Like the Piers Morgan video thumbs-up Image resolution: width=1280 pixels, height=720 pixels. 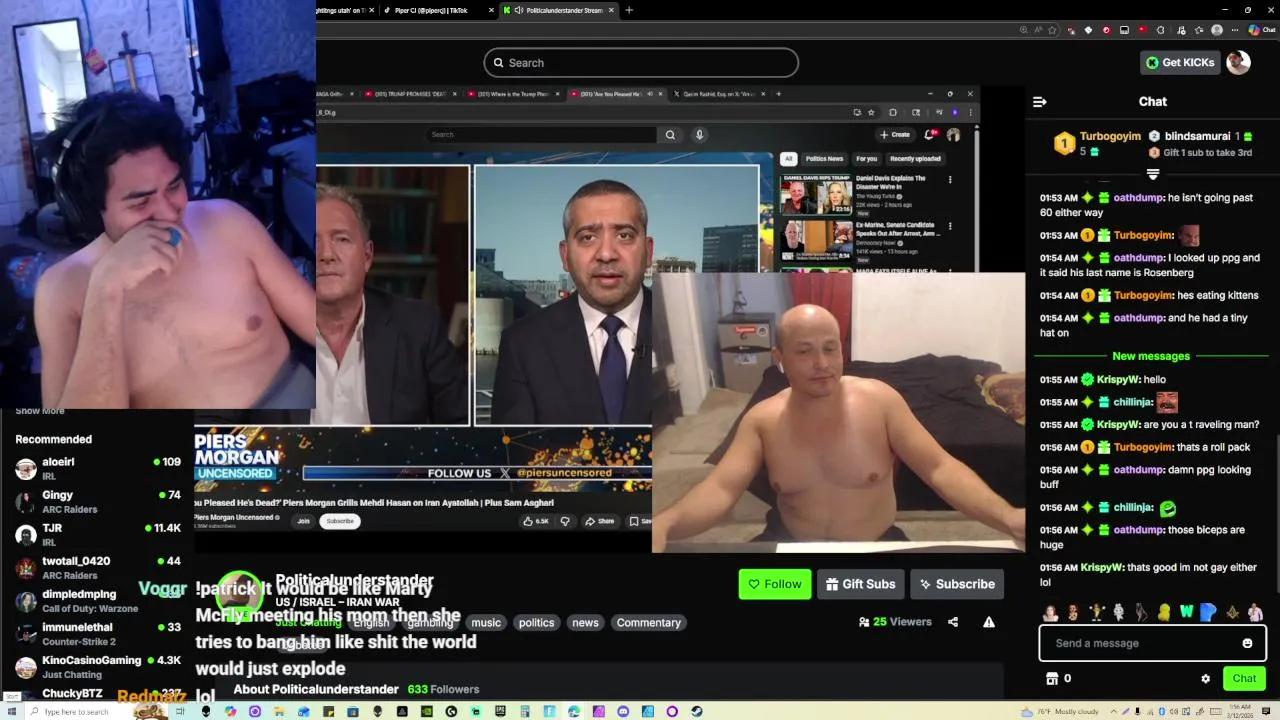click(x=536, y=521)
